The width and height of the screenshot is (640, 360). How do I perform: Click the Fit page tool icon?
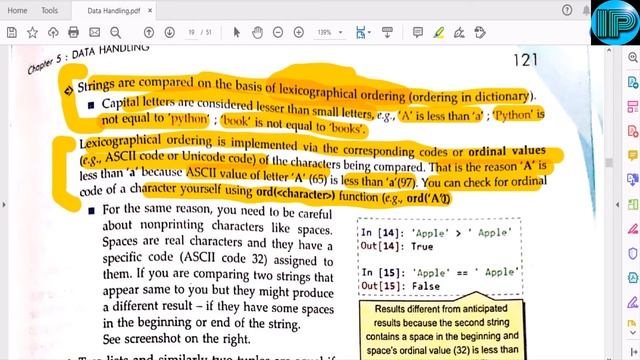click(x=360, y=32)
